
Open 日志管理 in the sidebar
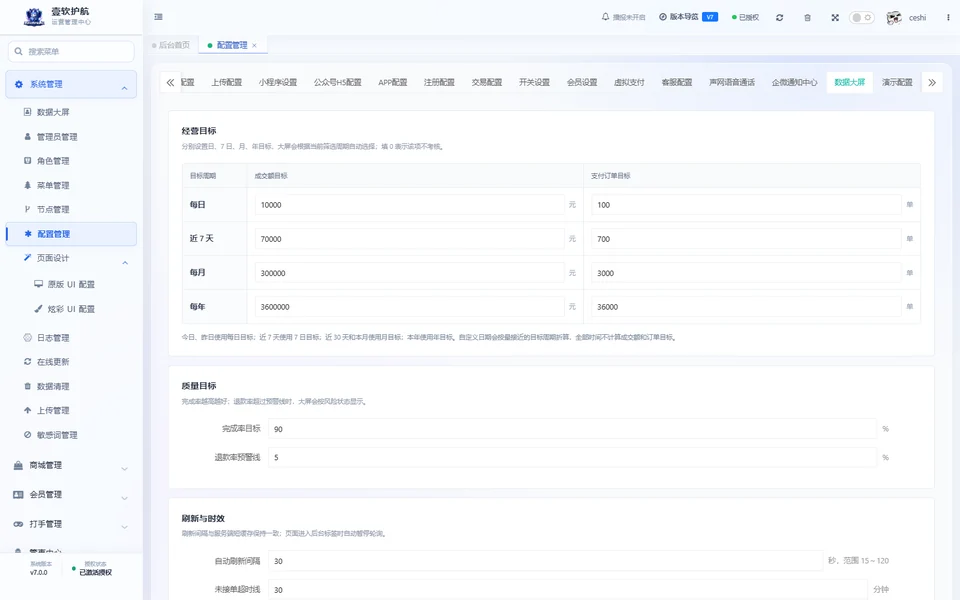click(53, 338)
